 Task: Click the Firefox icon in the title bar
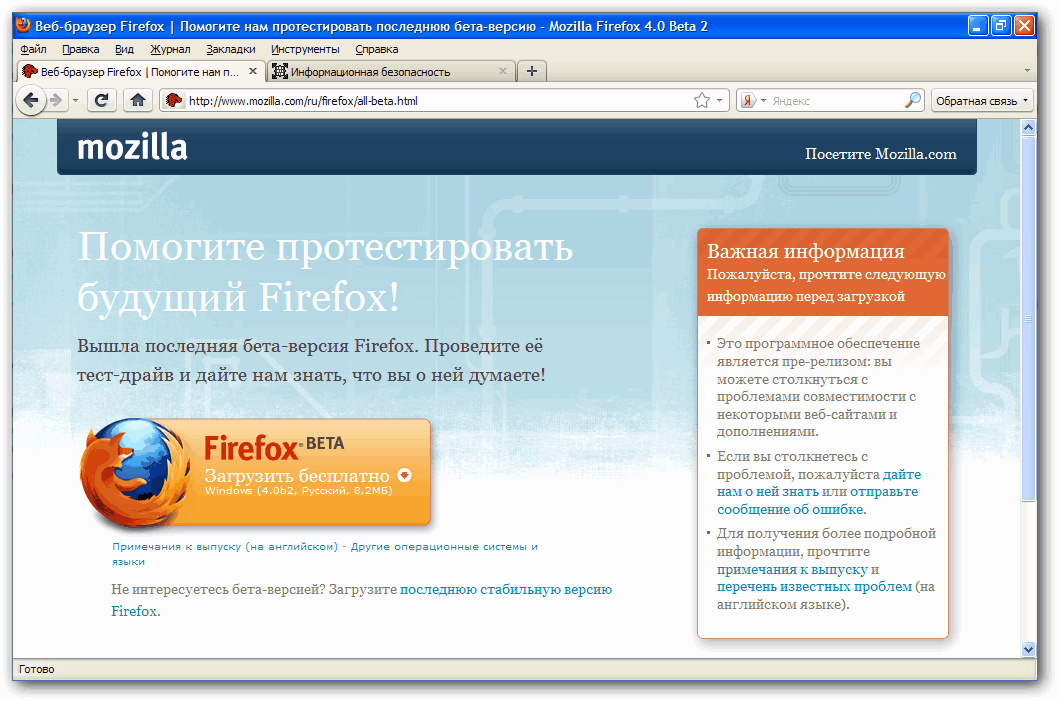(22, 26)
